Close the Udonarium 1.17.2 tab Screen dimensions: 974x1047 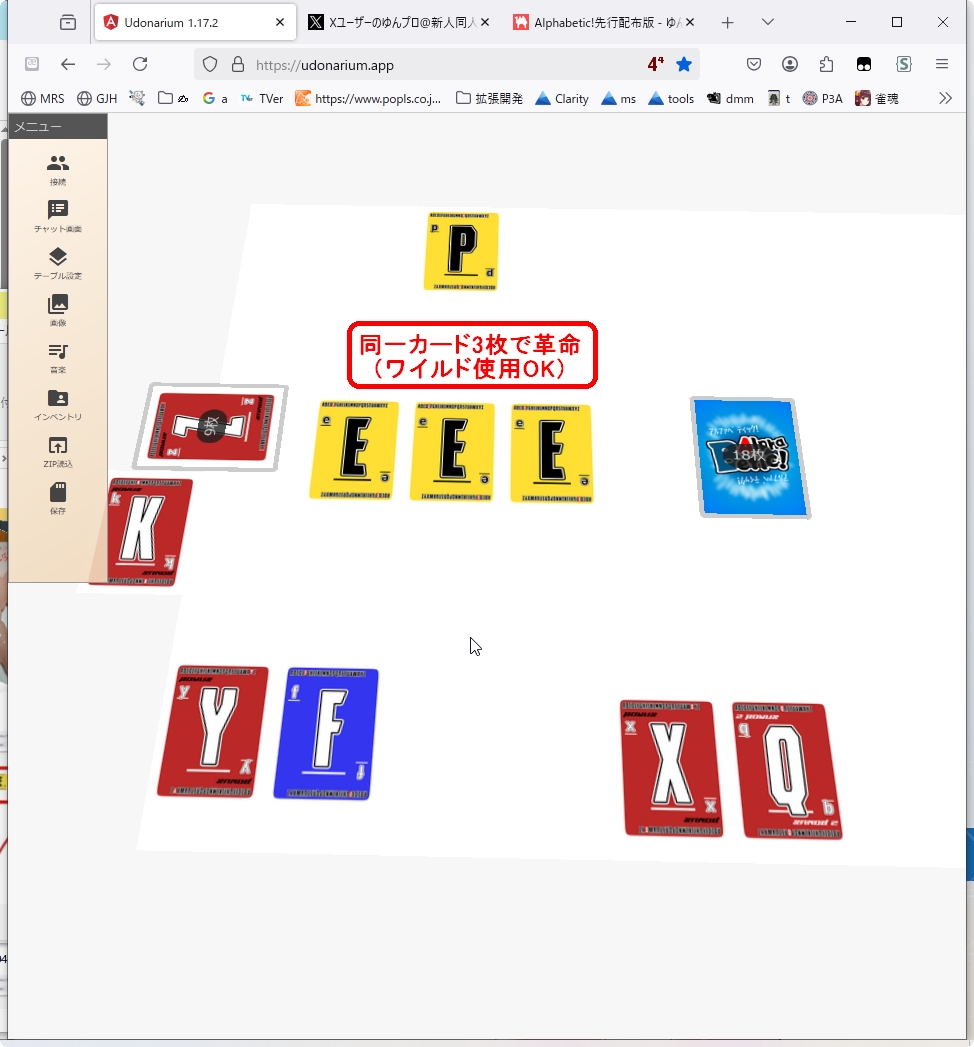(x=280, y=22)
